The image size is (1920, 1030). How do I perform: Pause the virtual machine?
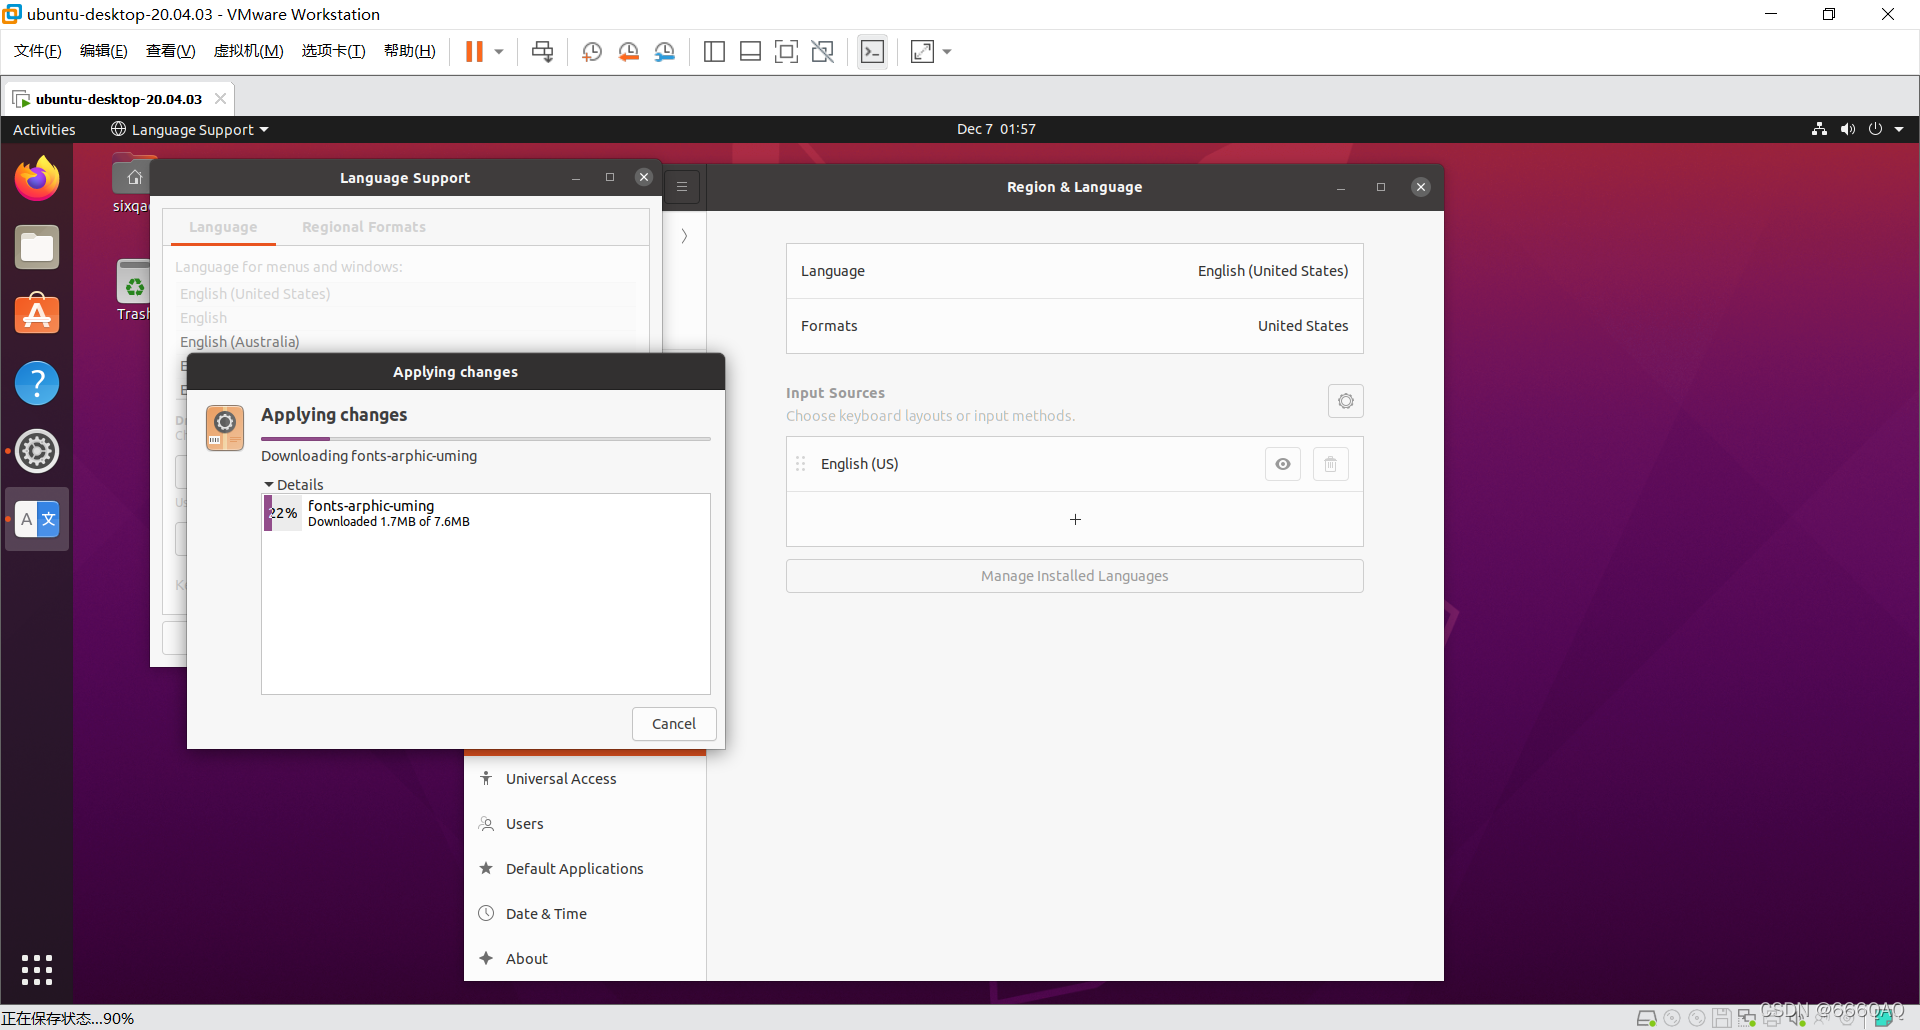coord(474,51)
